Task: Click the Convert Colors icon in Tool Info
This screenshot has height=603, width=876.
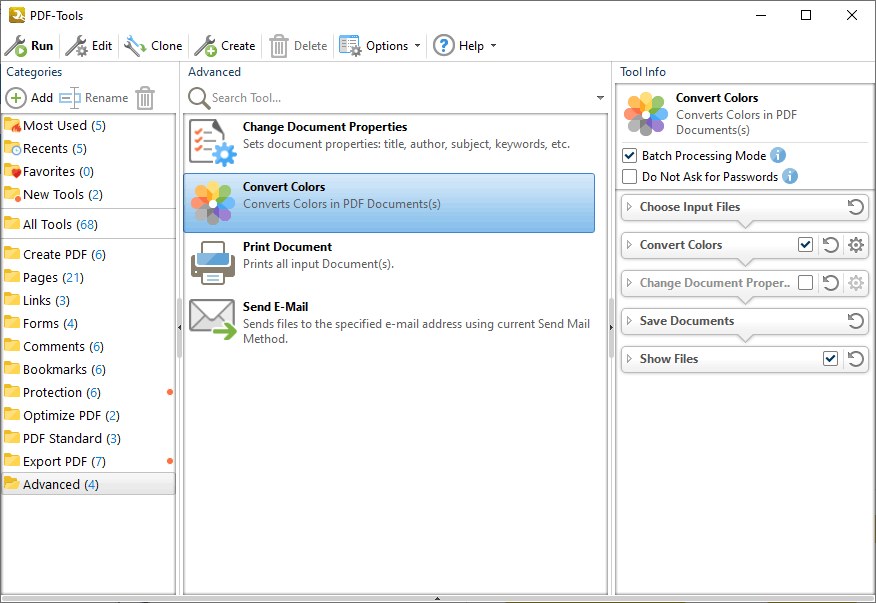Action: 646,114
